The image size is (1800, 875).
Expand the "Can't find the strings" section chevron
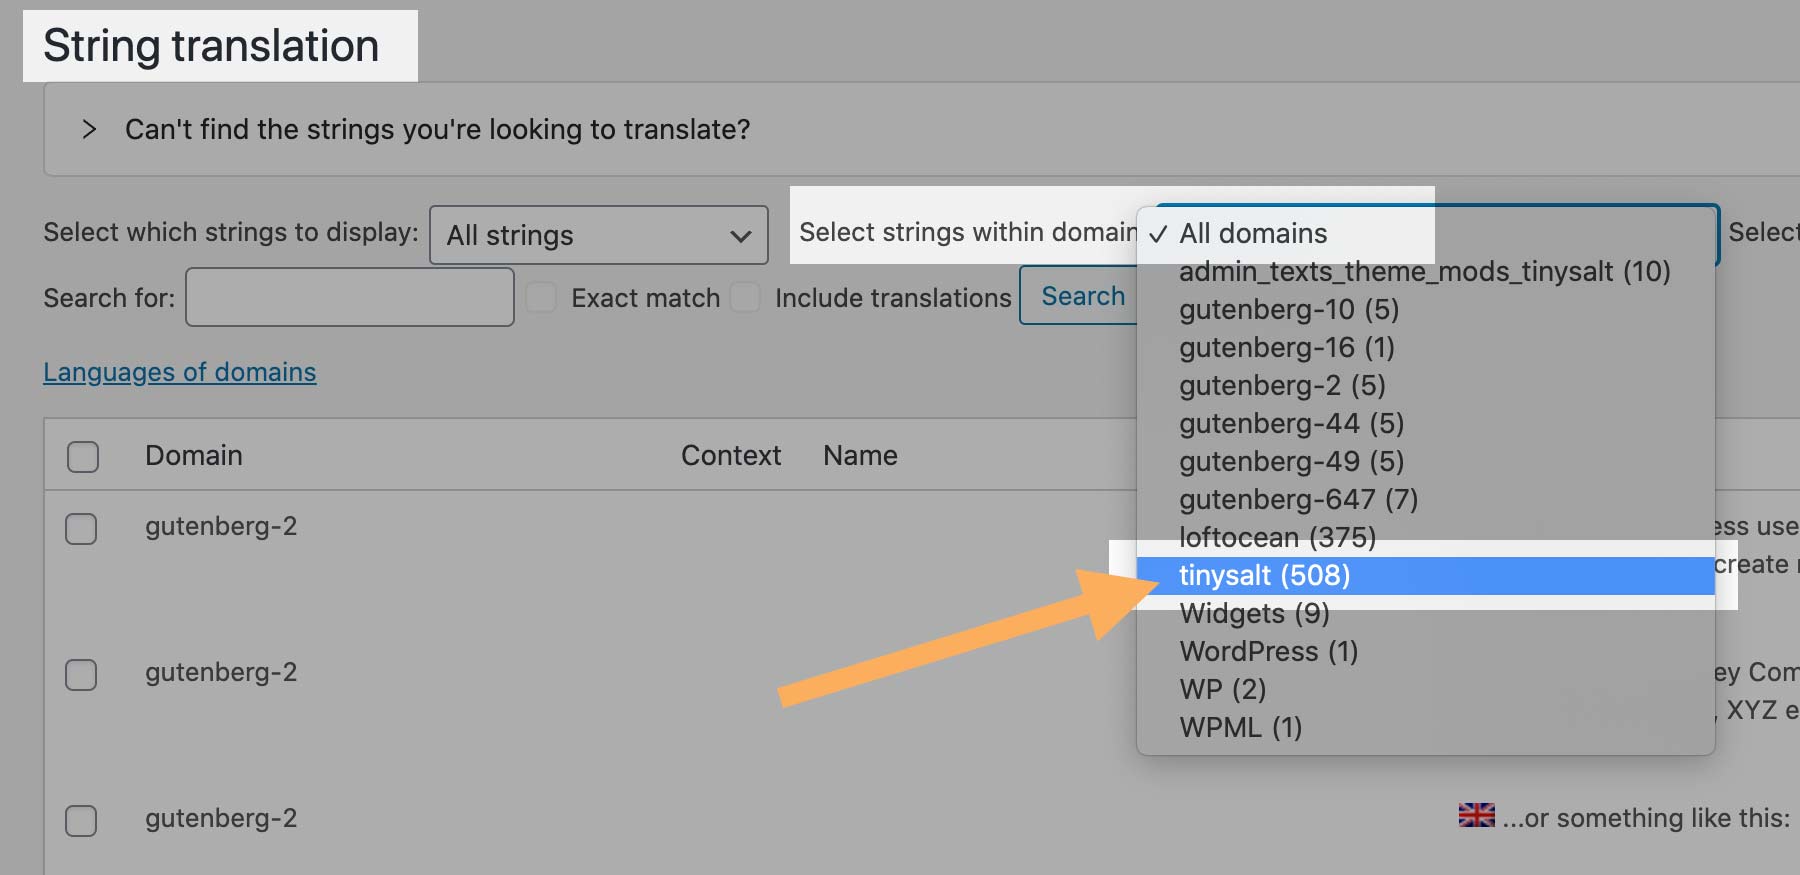pyautogui.click(x=89, y=129)
